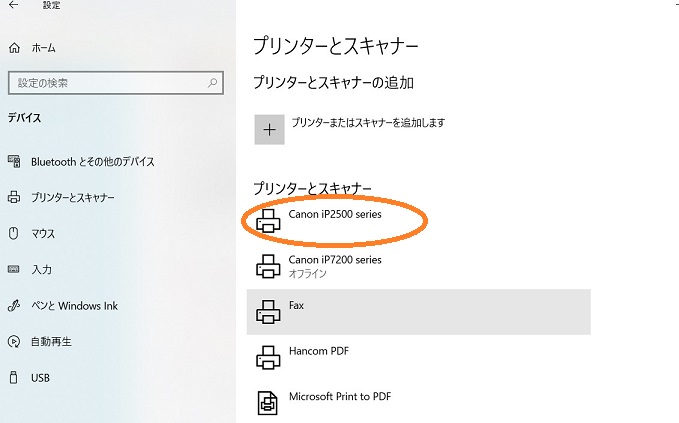Viewport: 679px width, 423px height.
Task: Select プリンターとスキャナー in the sidebar
Action: point(73,197)
